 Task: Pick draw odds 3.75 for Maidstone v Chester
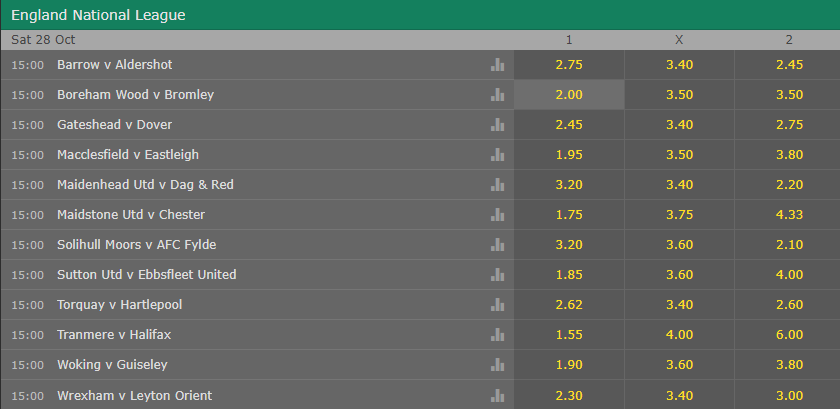click(679, 215)
